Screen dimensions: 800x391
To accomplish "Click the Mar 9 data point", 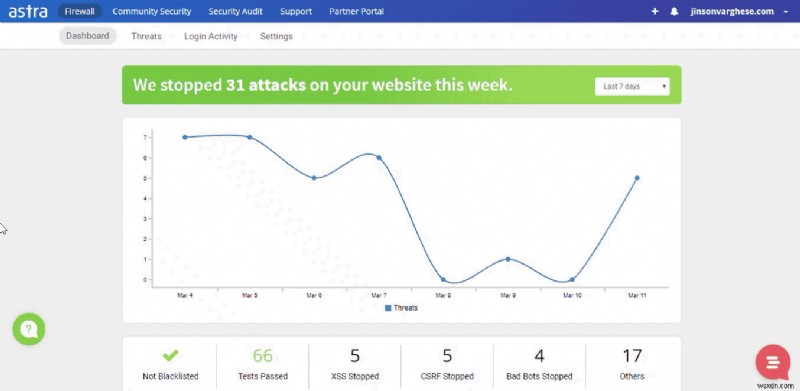I will [508, 259].
